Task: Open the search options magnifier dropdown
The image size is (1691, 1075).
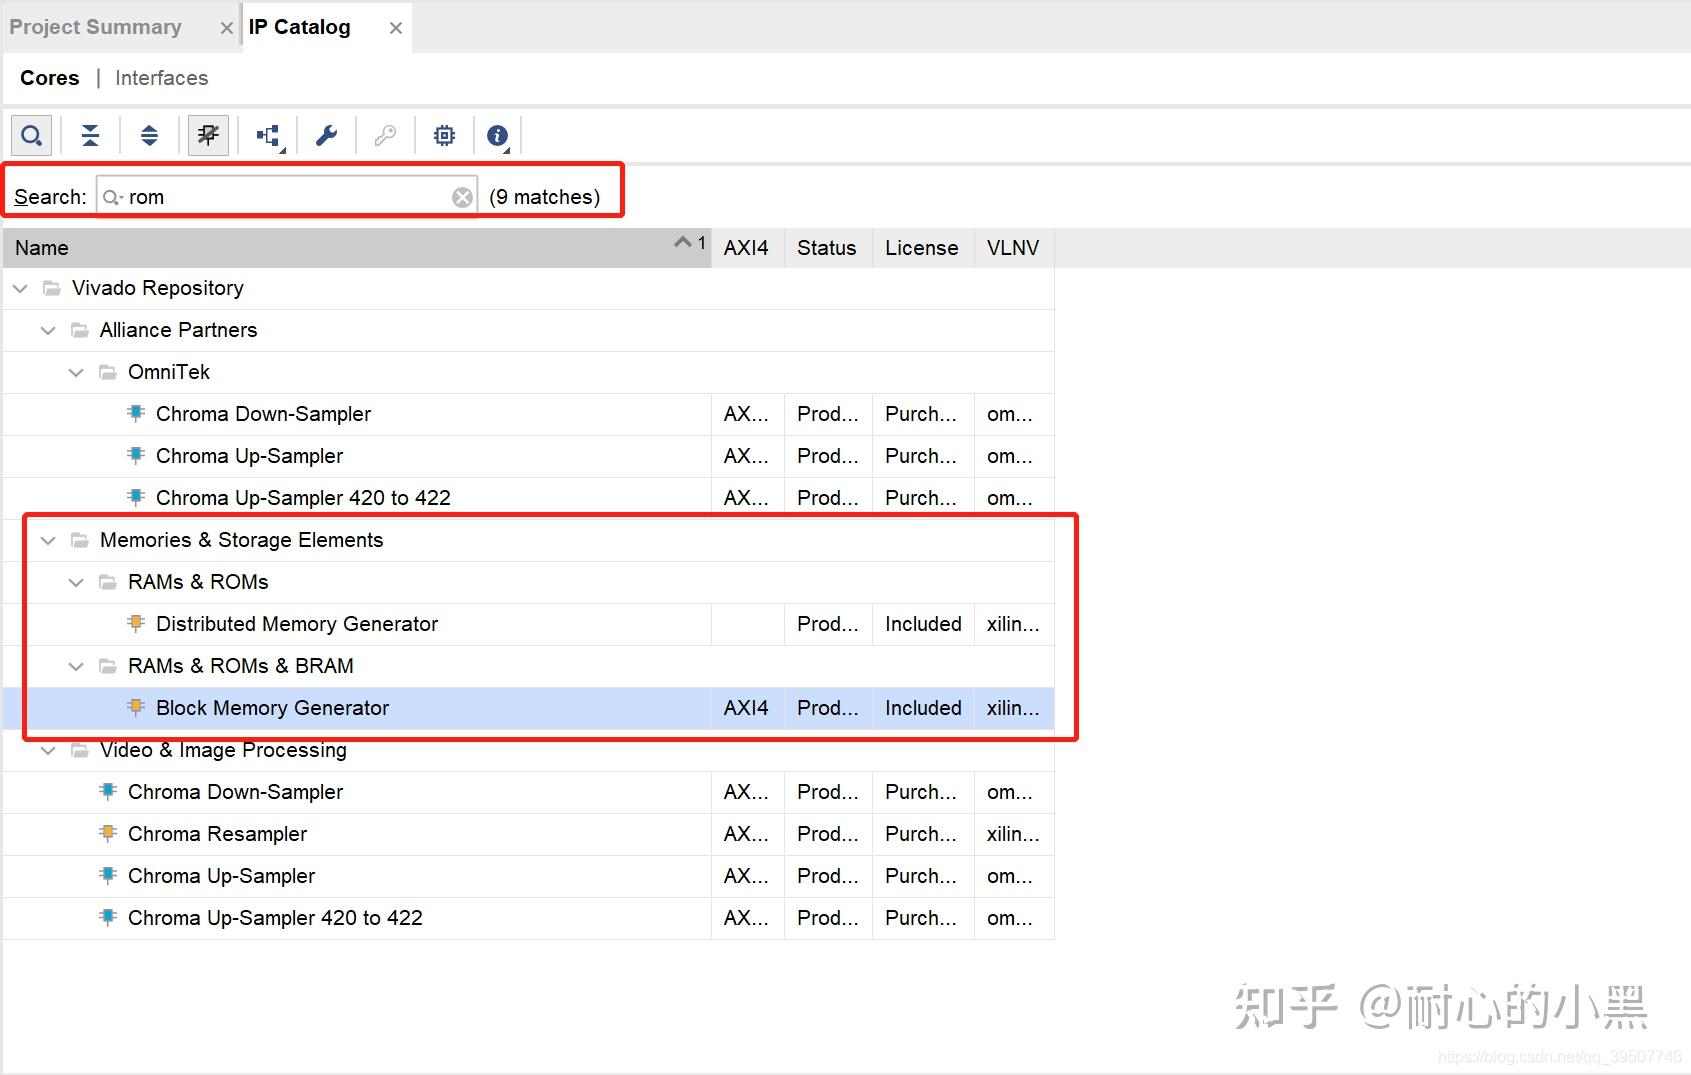Action: coord(113,197)
